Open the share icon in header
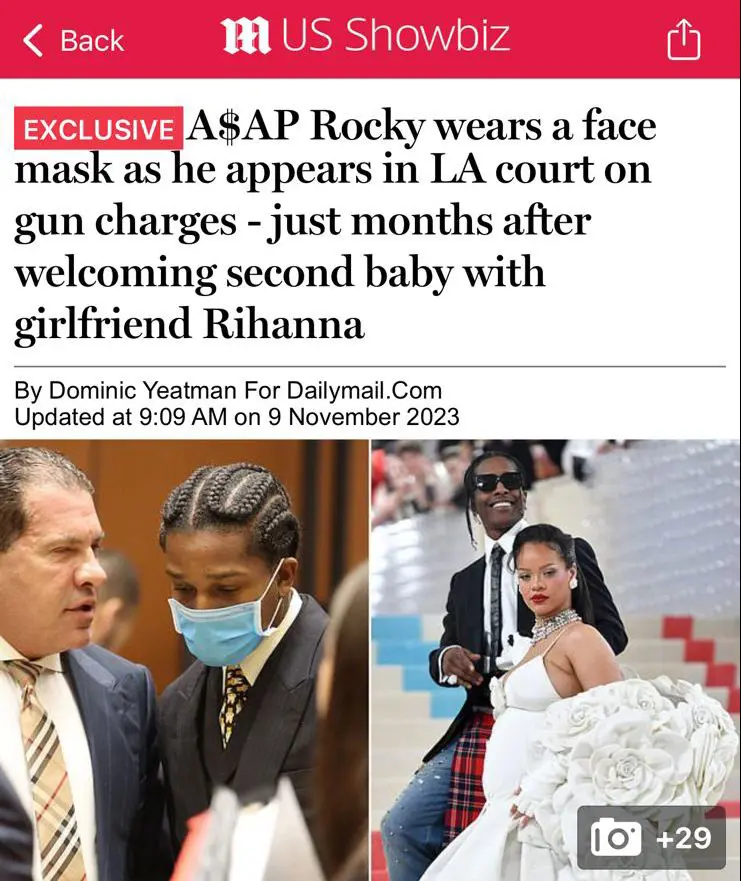The image size is (741, 881). 683,38
